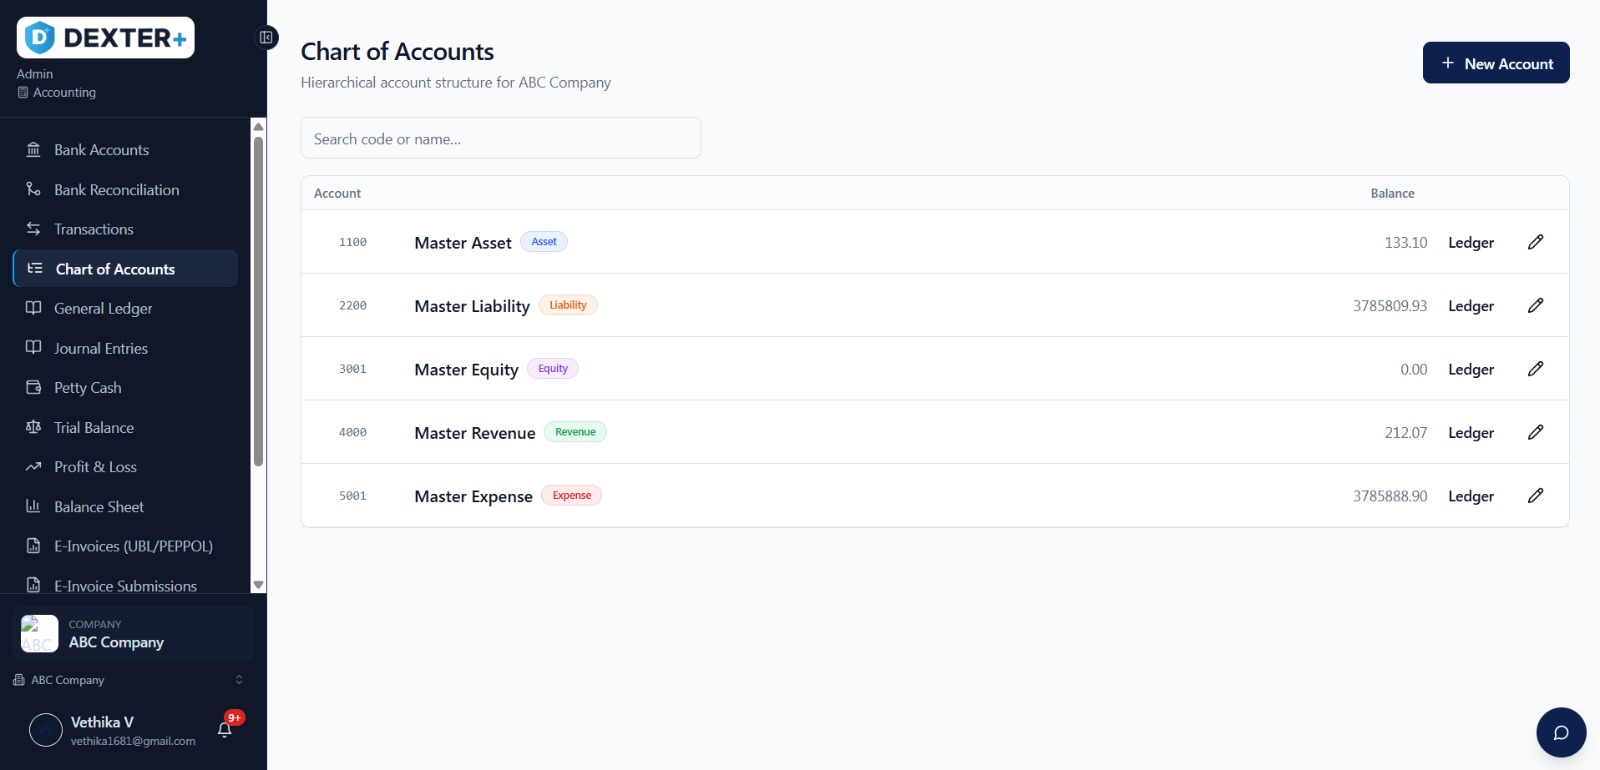Click the E-Invoice Submissions file icon
Screen dimensions: 1600x770
pos(33,585)
